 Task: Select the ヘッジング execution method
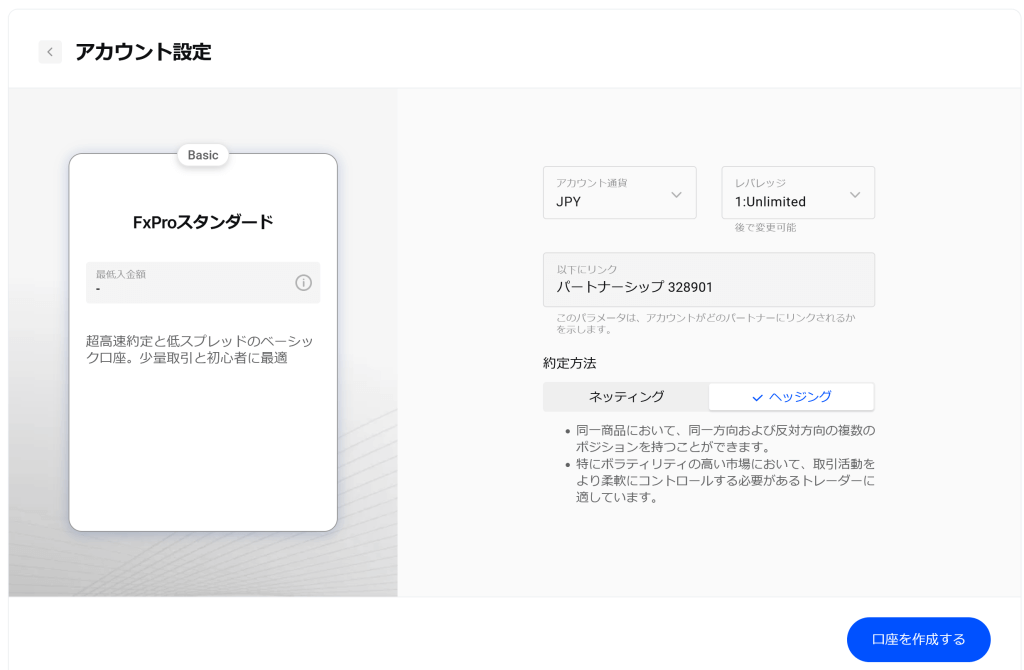[x=792, y=397]
